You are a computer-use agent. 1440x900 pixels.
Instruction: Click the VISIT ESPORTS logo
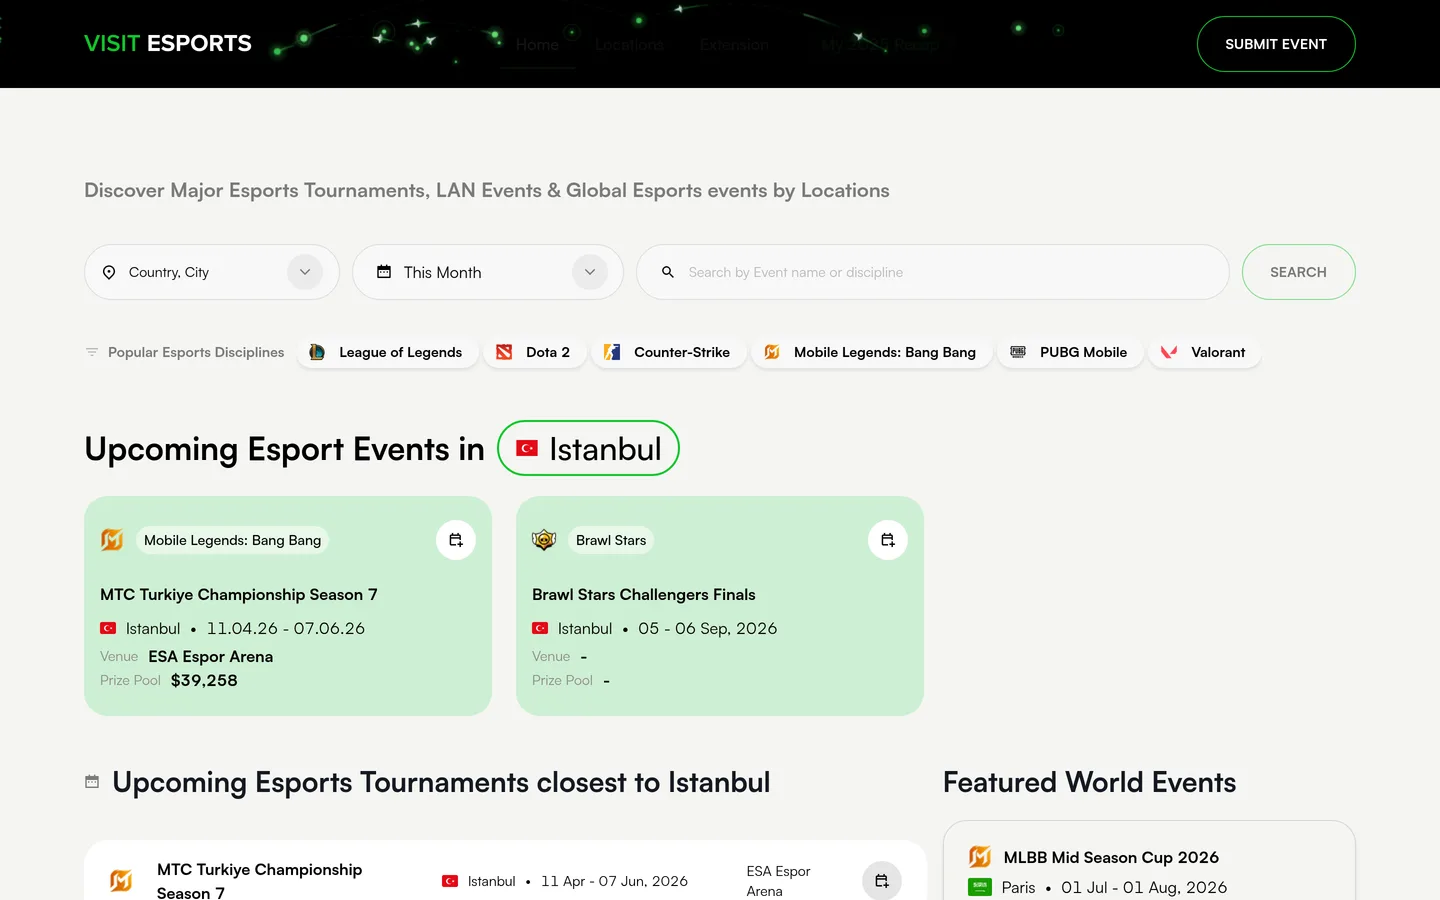(168, 44)
